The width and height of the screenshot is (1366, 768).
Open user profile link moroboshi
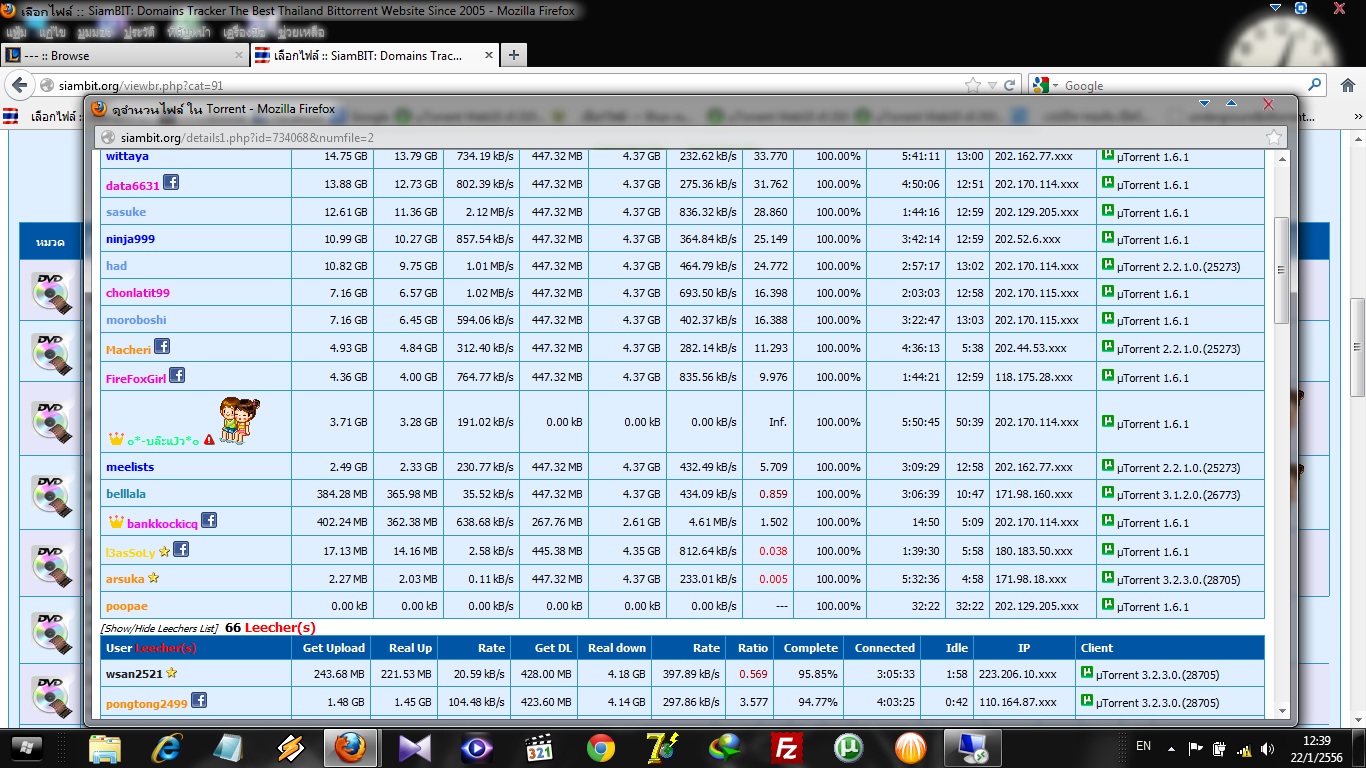pos(136,320)
